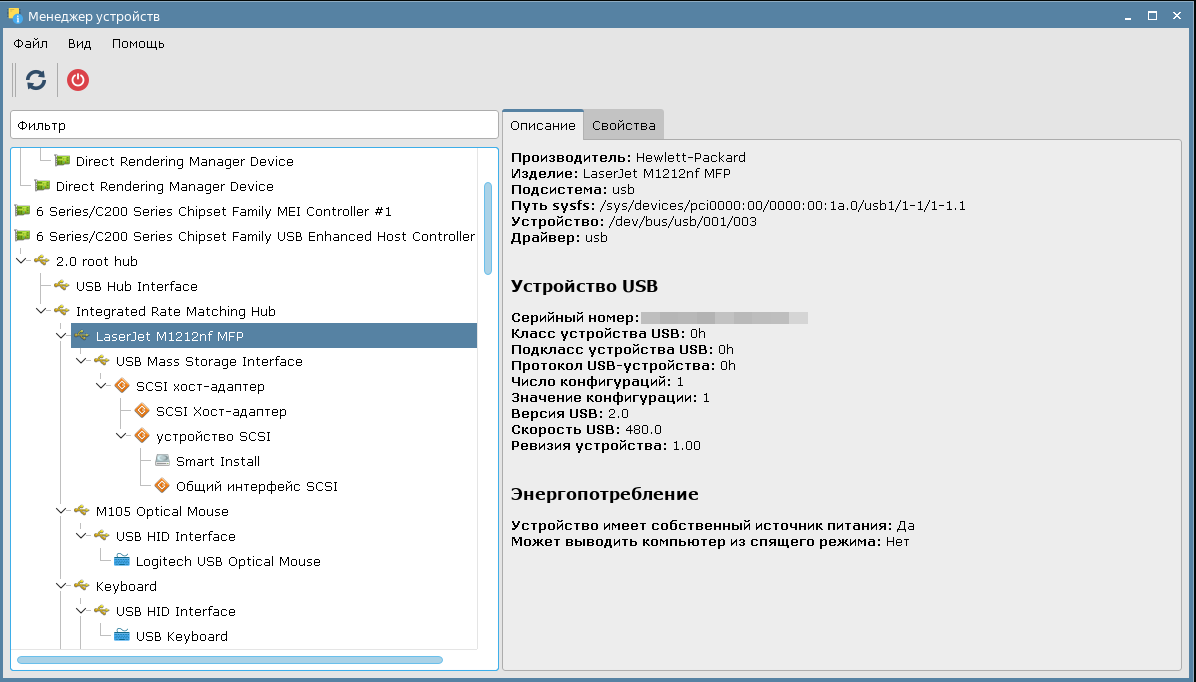
Task: Collapse the 2.0 root hub node
Action: click(x=22, y=261)
